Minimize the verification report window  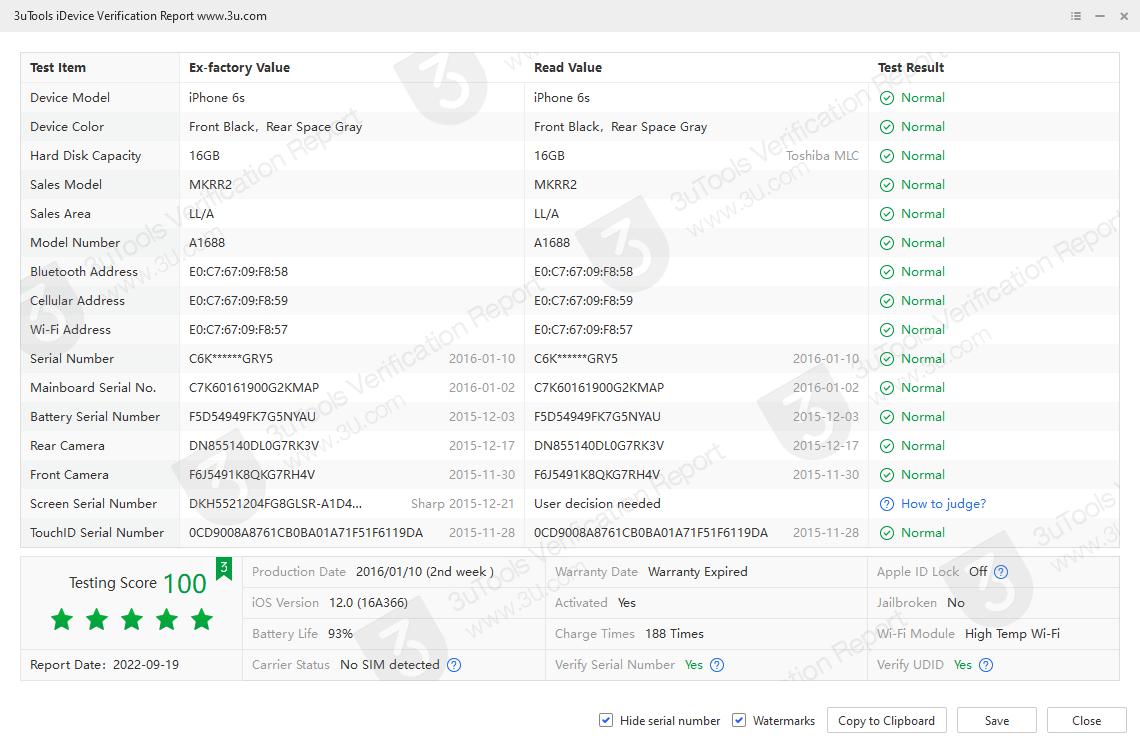click(x=1100, y=16)
